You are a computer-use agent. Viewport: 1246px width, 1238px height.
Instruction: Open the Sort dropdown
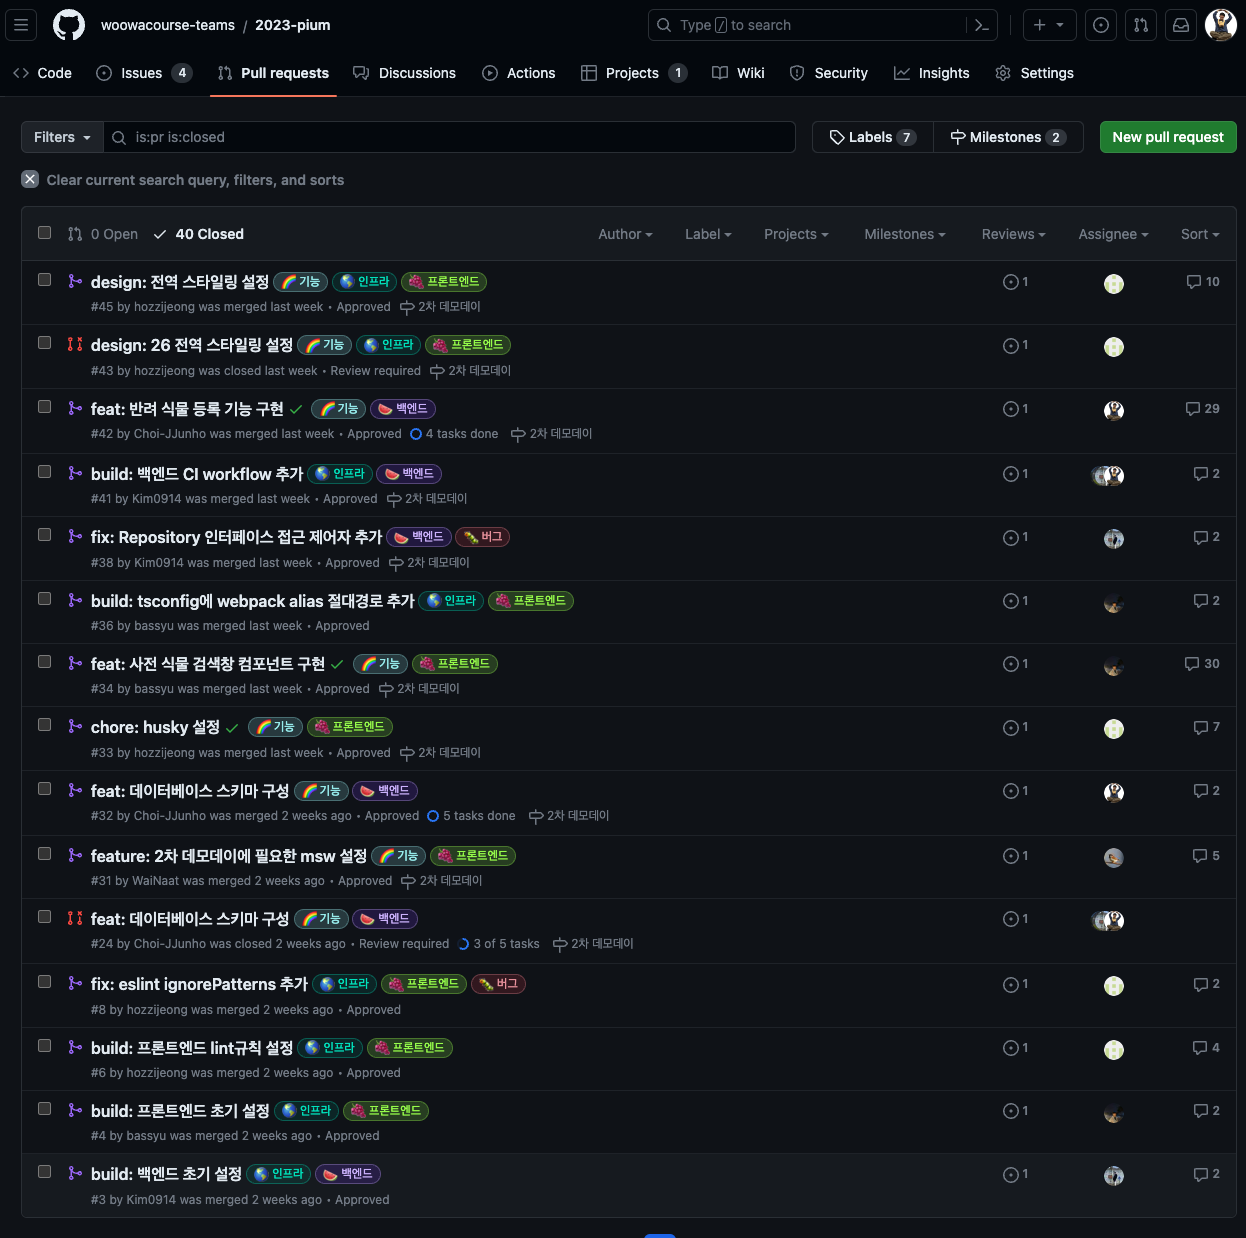coord(1199,234)
